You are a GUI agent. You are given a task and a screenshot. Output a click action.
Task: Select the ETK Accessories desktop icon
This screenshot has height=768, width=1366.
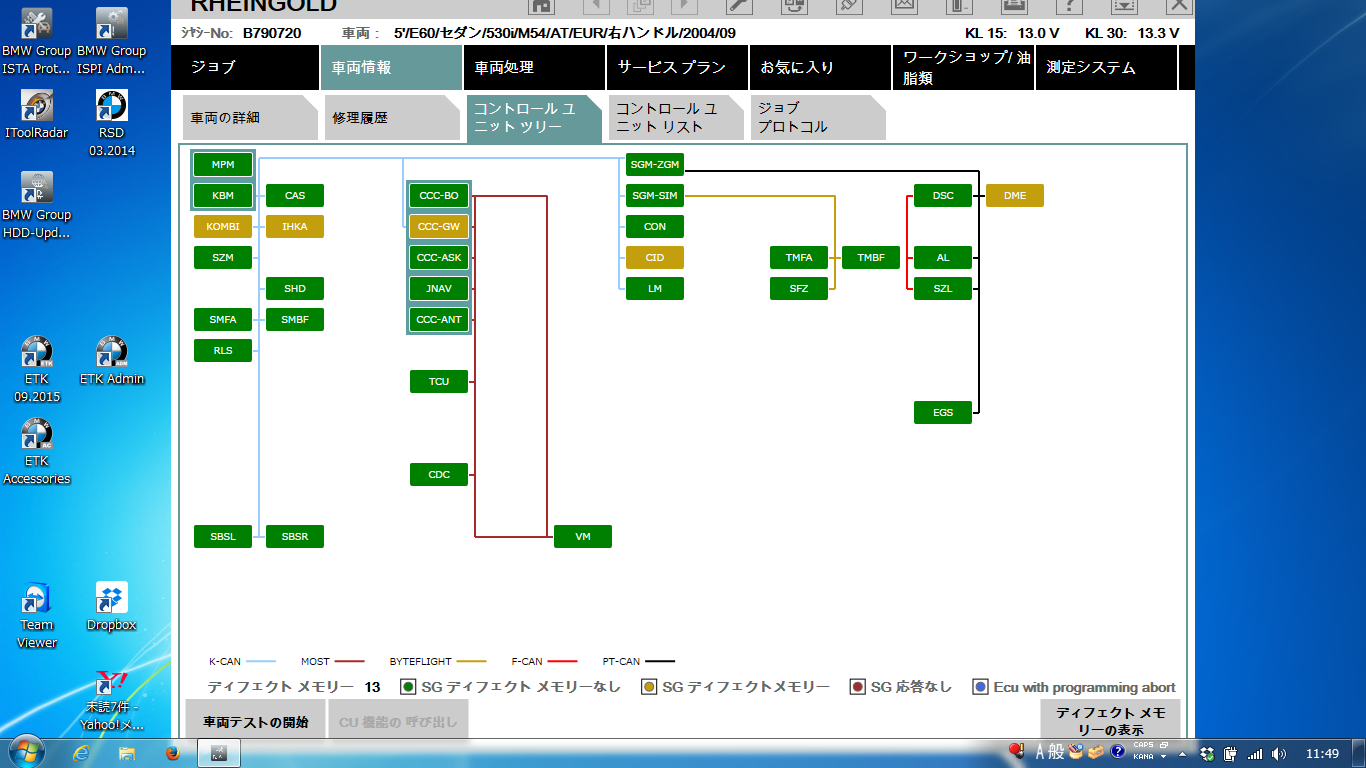tap(37, 451)
